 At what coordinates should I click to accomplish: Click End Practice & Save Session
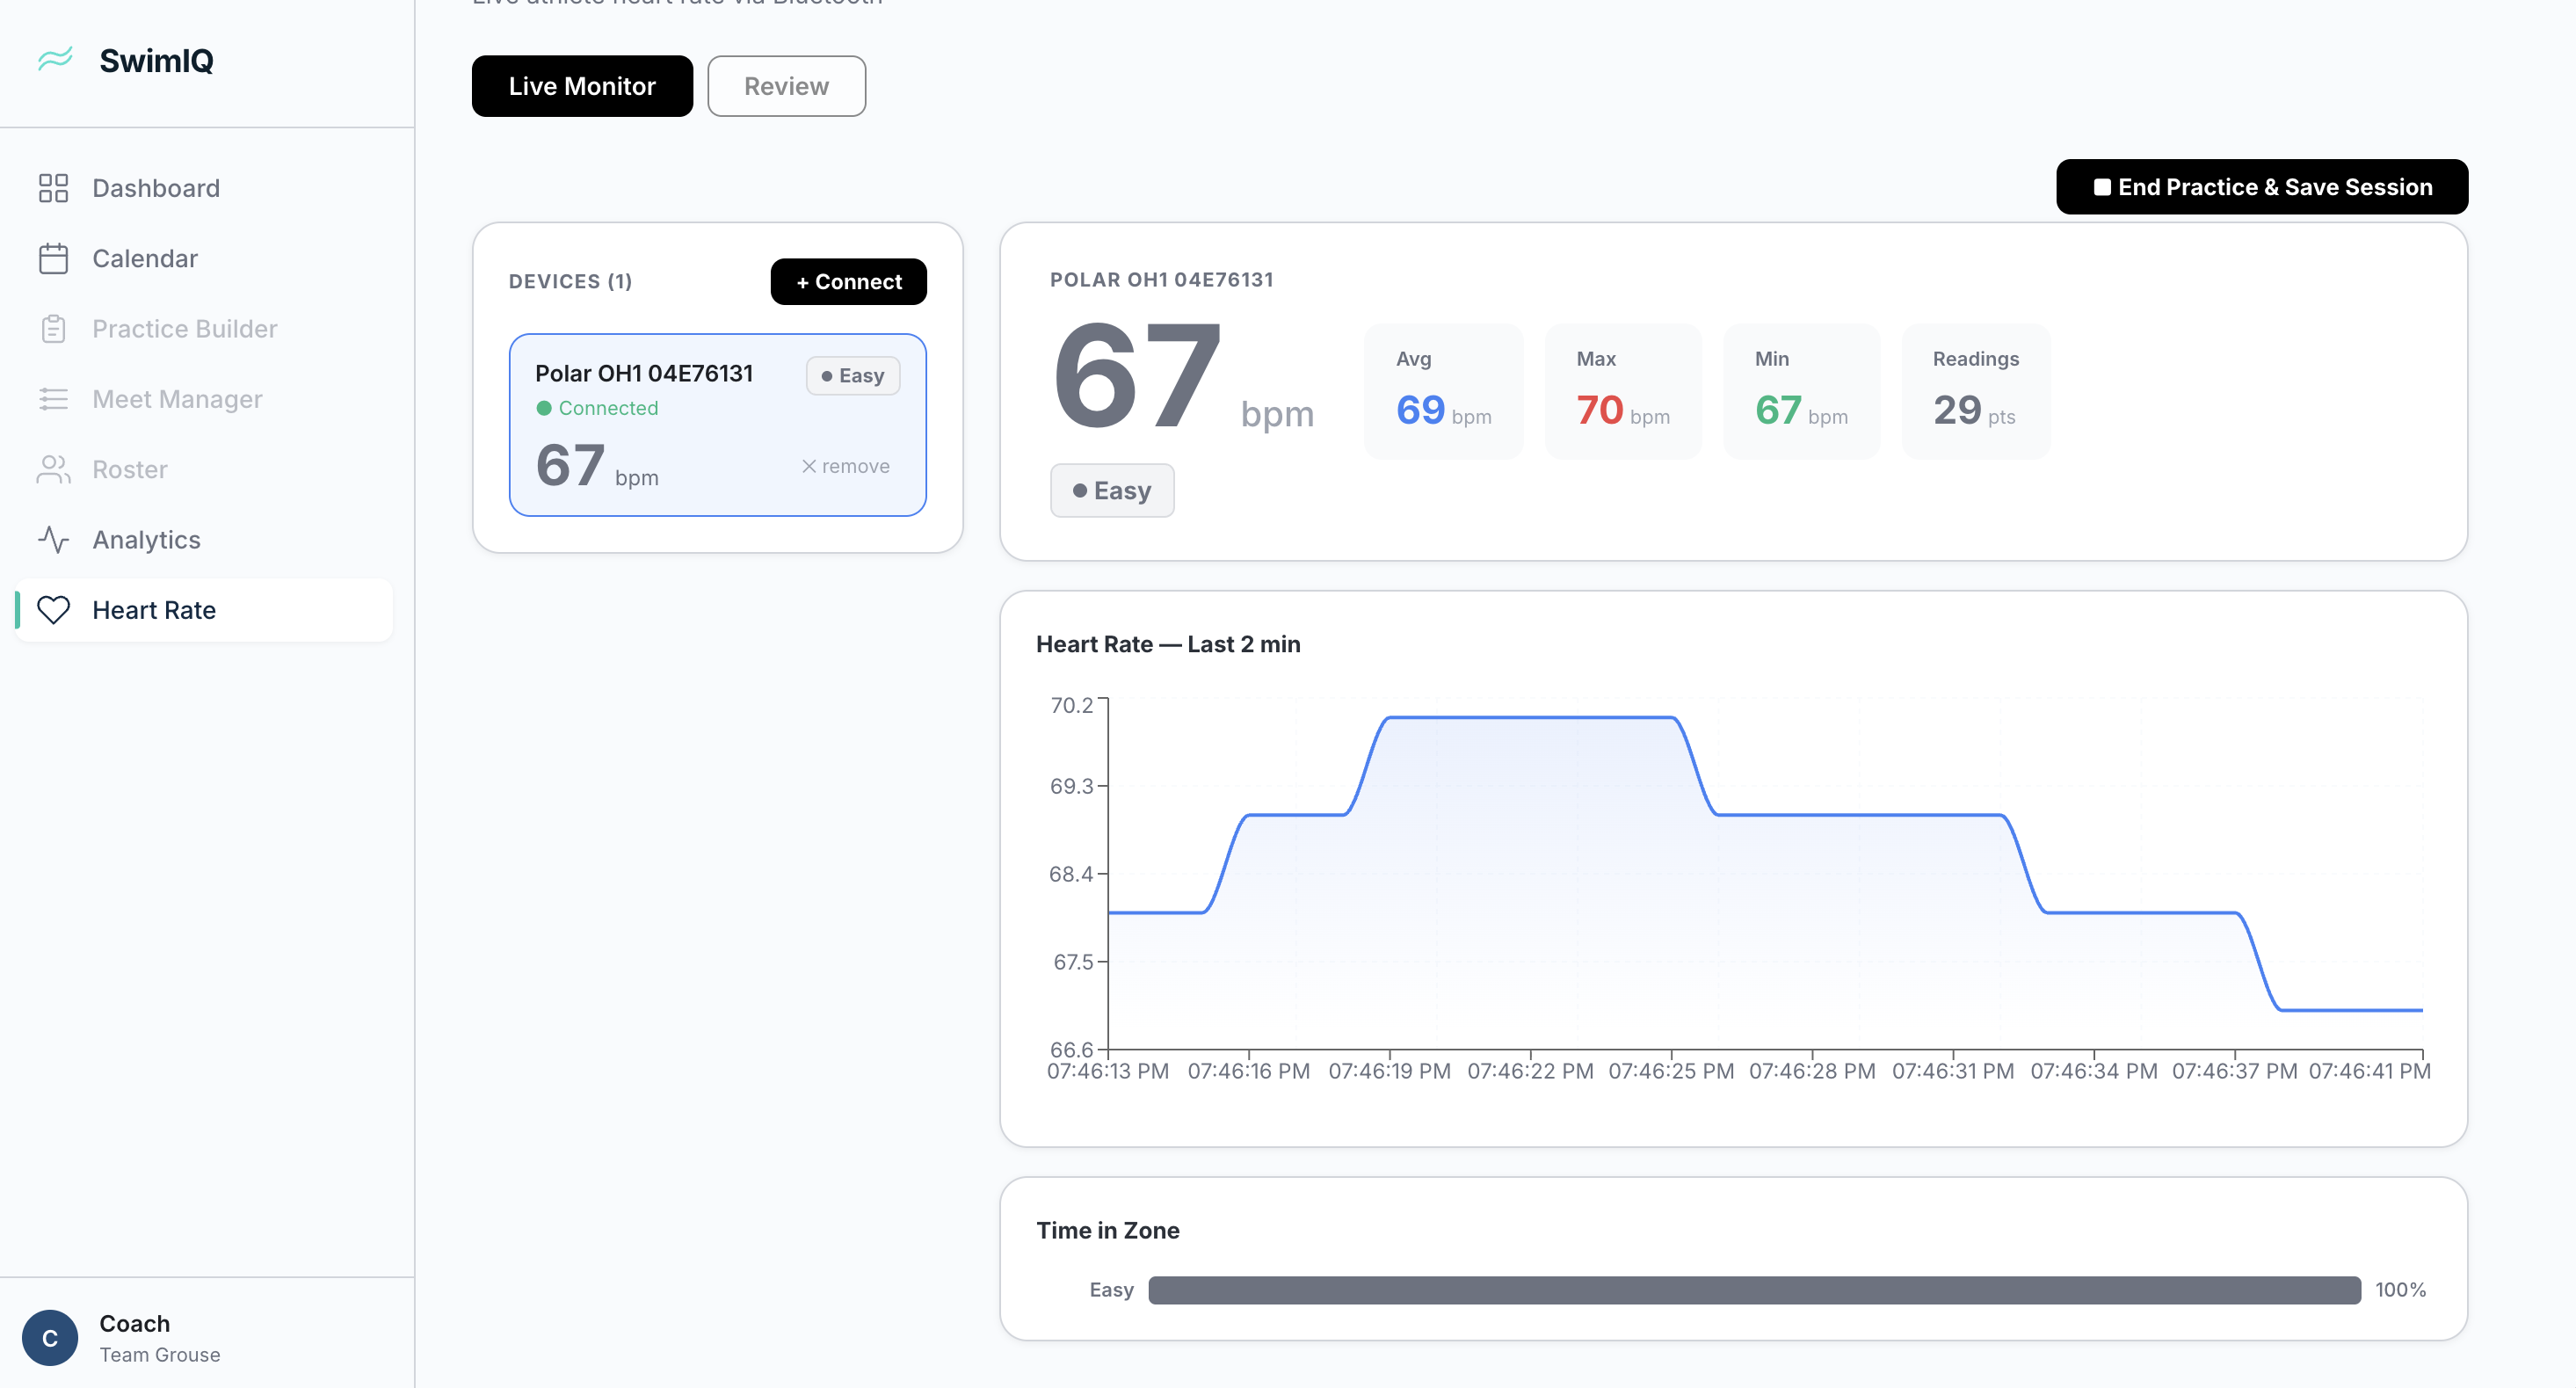pos(2262,187)
